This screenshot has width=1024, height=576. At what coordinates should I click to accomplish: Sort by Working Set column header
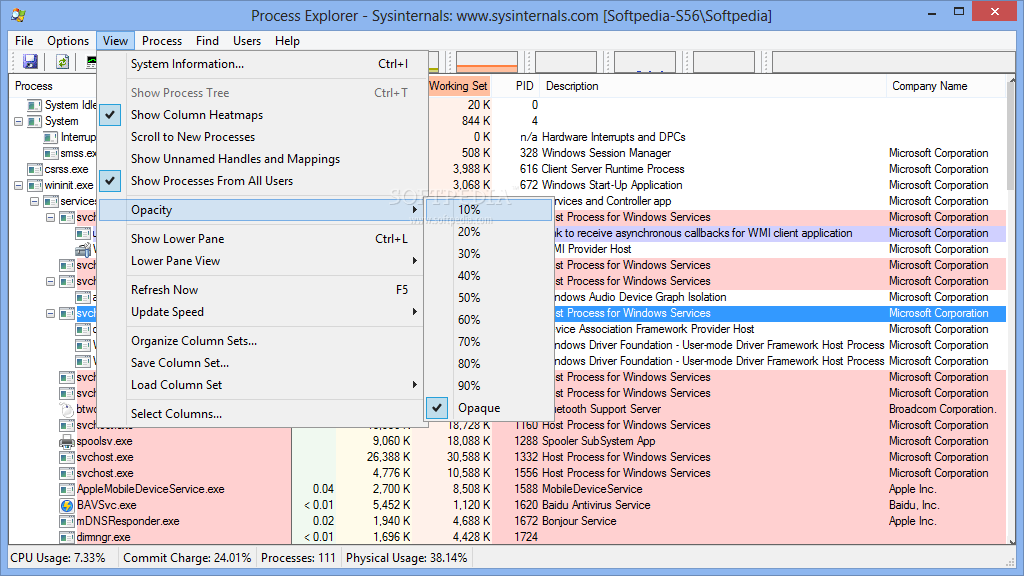(x=458, y=86)
